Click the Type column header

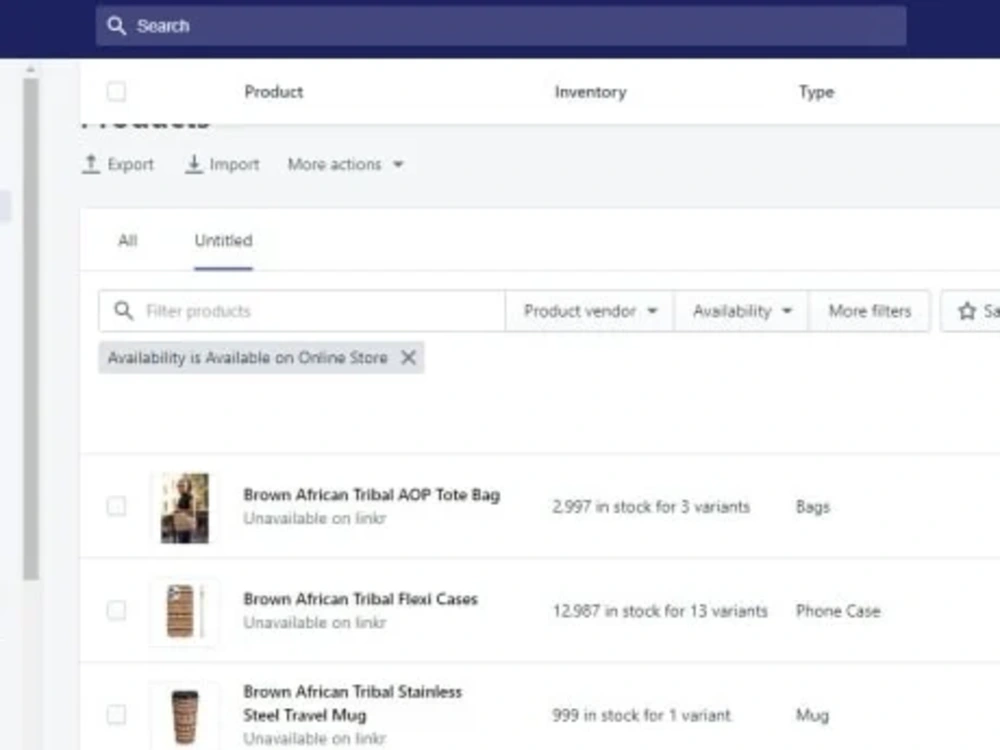coord(816,92)
